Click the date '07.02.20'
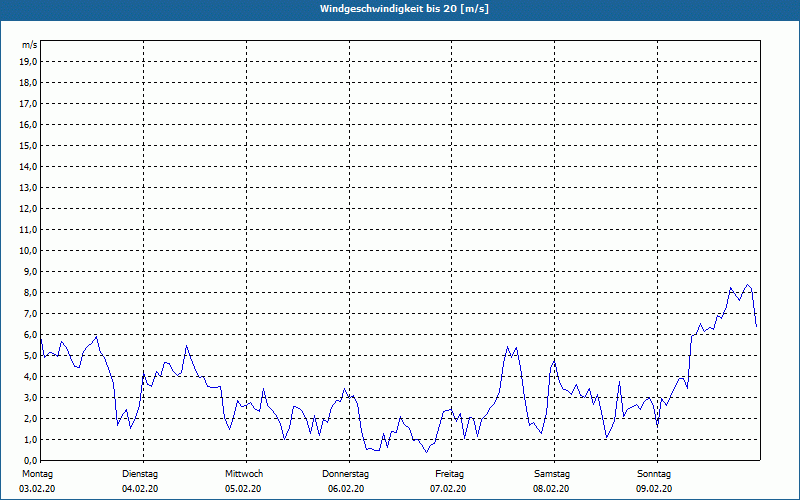Viewport: 800px width, 500px height. click(448, 489)
